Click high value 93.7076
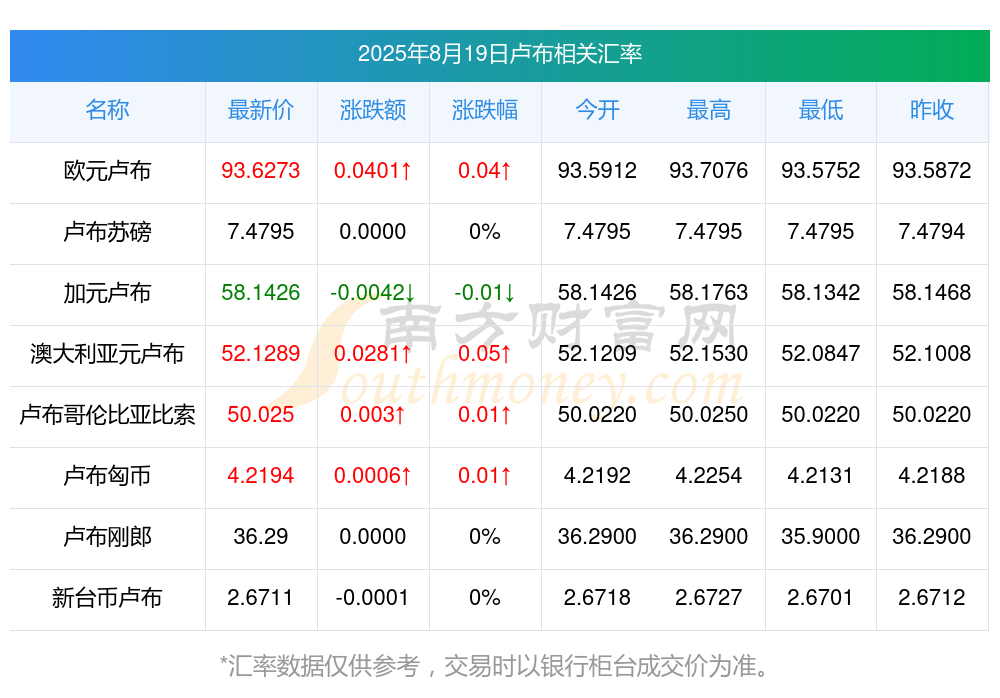This screenshot has width=1000, height=698. [x=709, y=170]
